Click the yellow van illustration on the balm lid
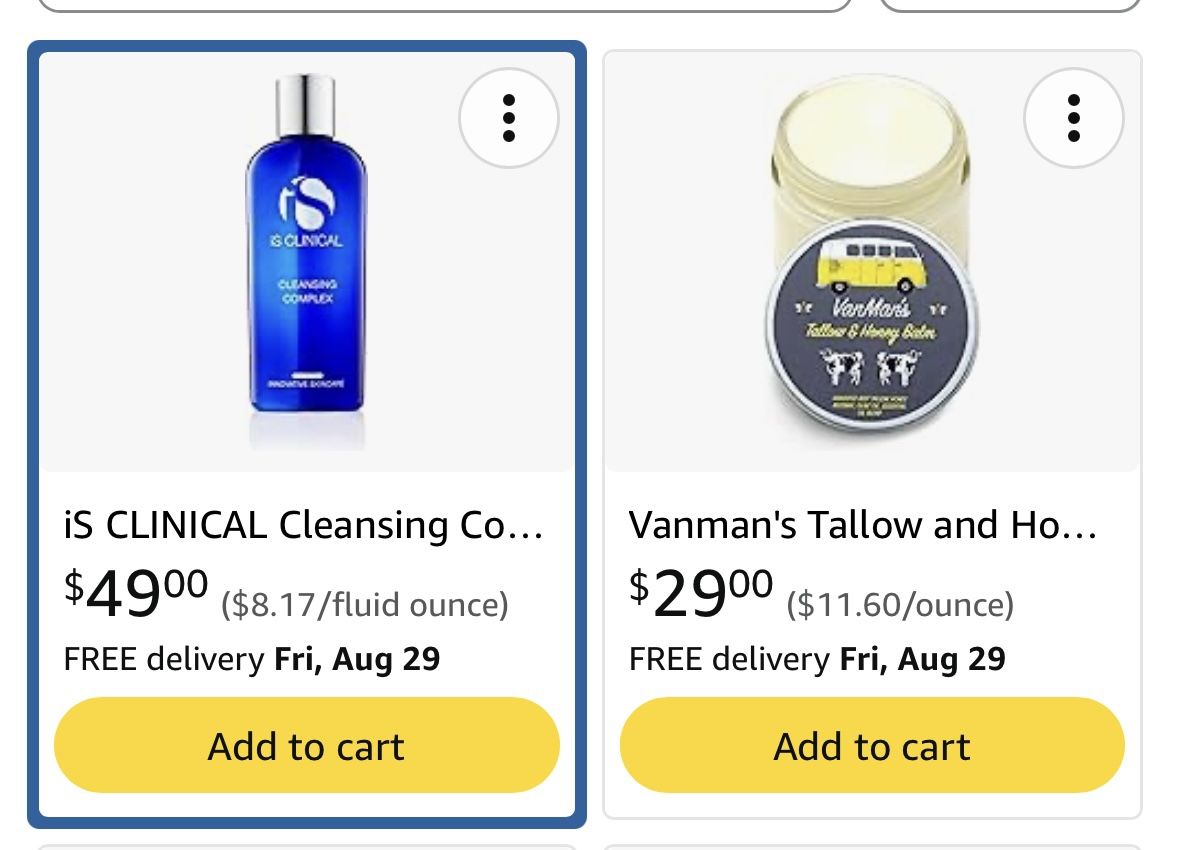The height and width of the screenshot is (850, 1179). tap(871, 264)
